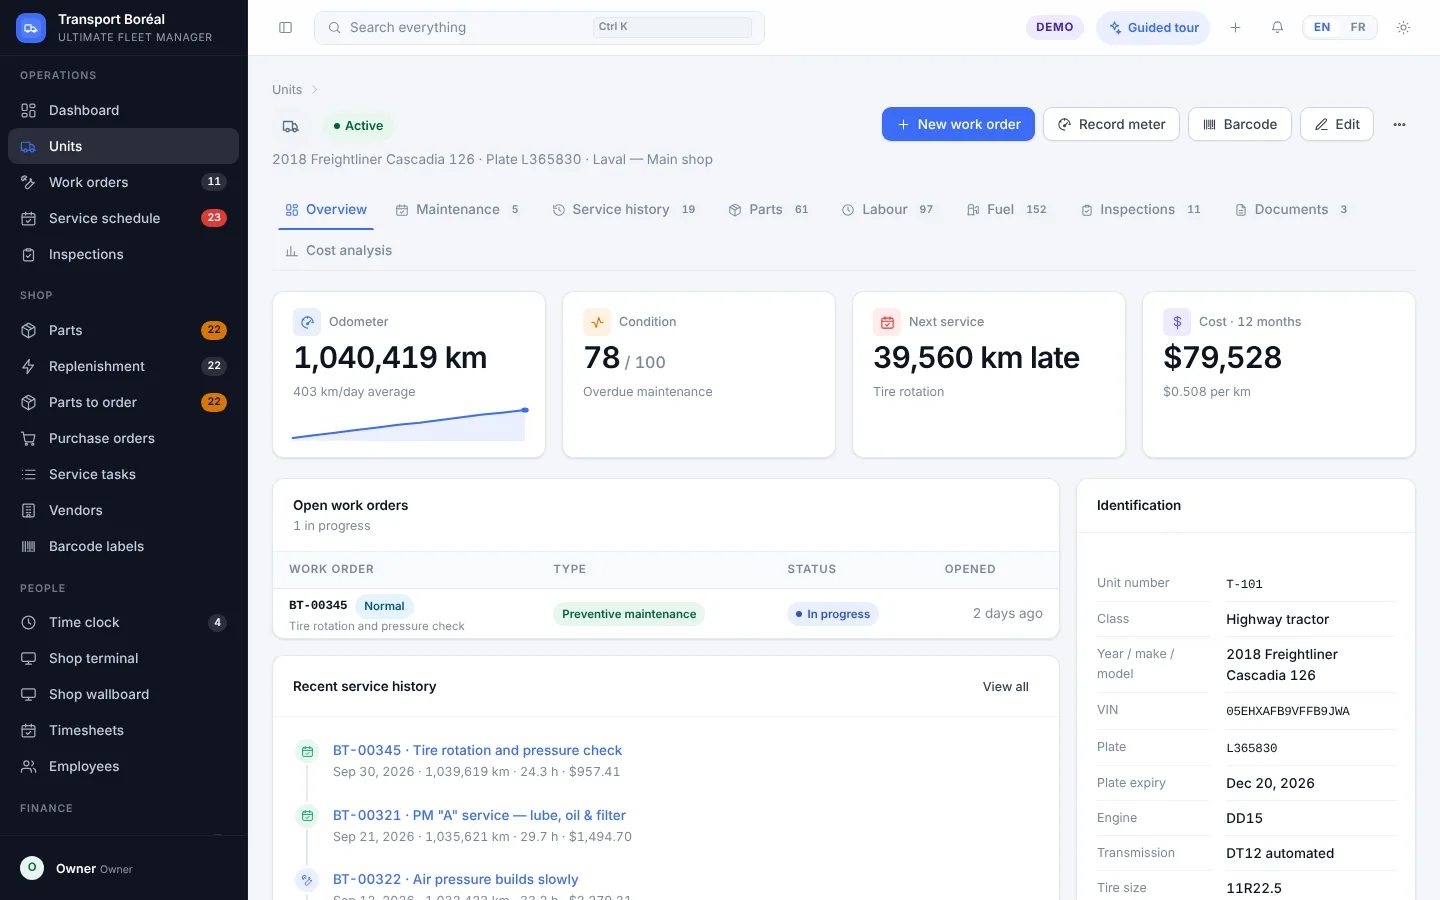The width and height of the screenshot is (1440, 900).
Task: Click the plus icon in the top bar
Action: point(1235,28)
